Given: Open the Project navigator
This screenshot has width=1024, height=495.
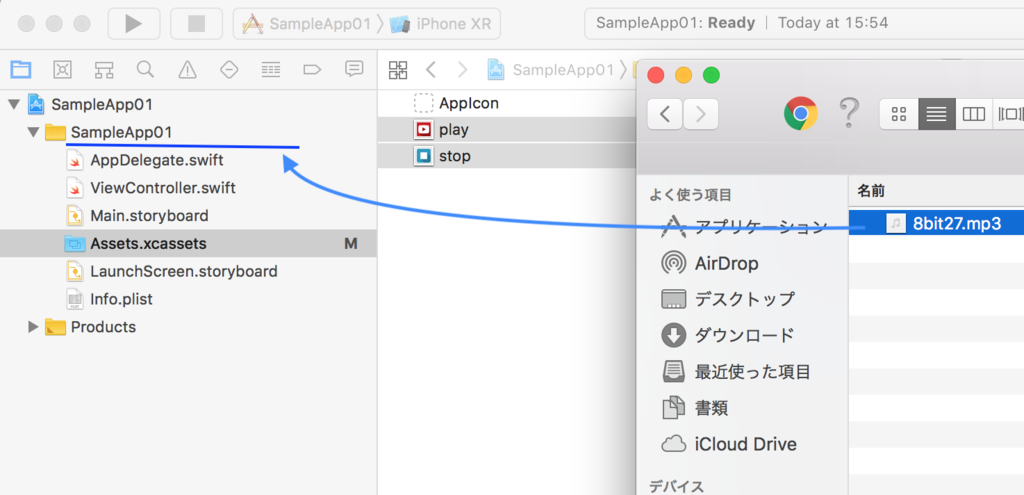Looking at the screenshot, I should [x=21, y=69].
